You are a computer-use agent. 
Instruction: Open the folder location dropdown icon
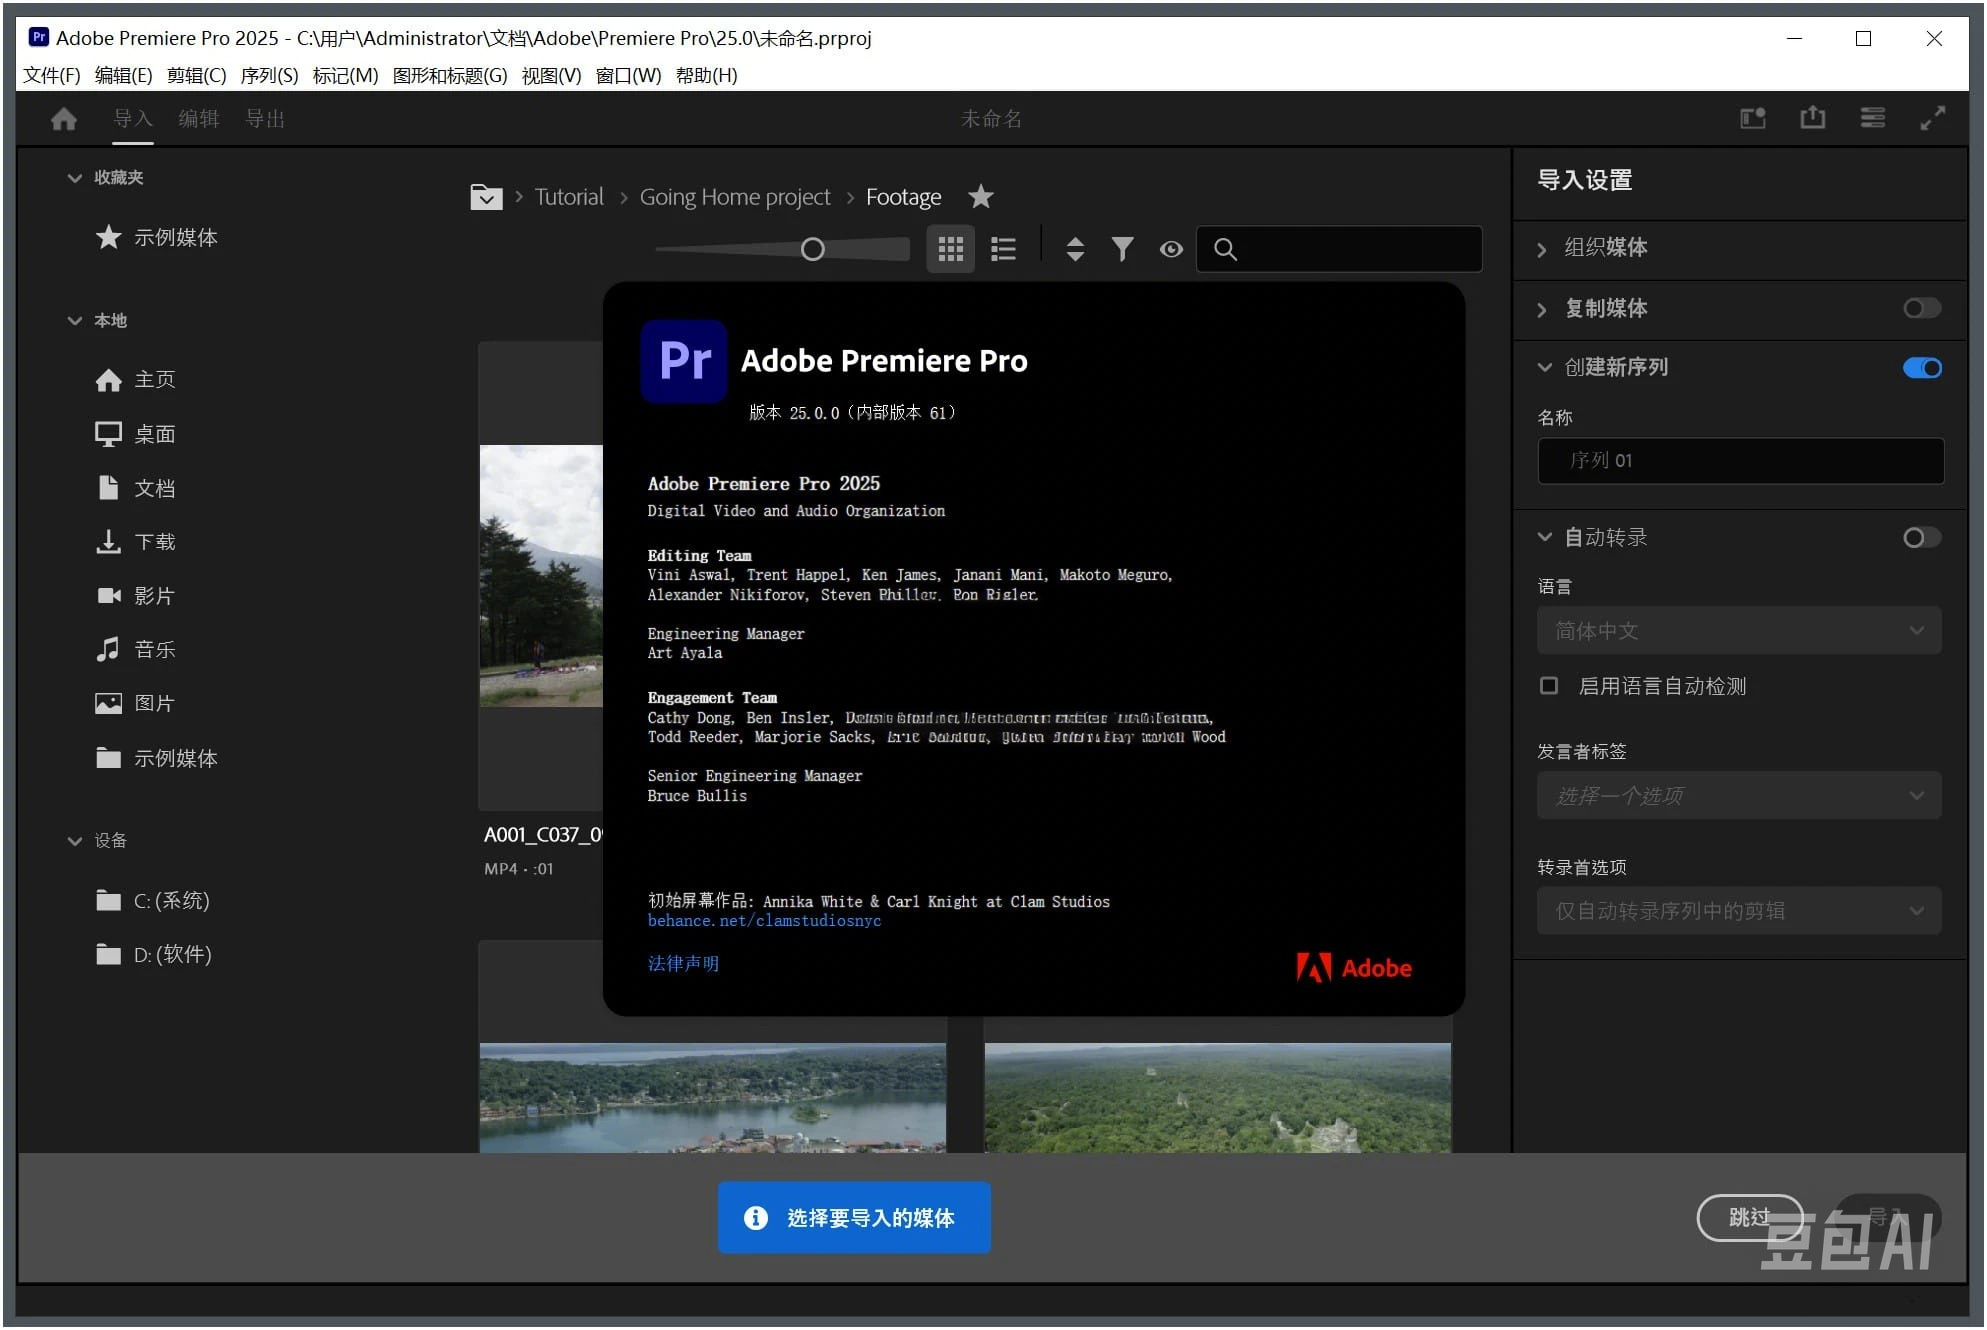pyautogui.click(x=486, y=197)
